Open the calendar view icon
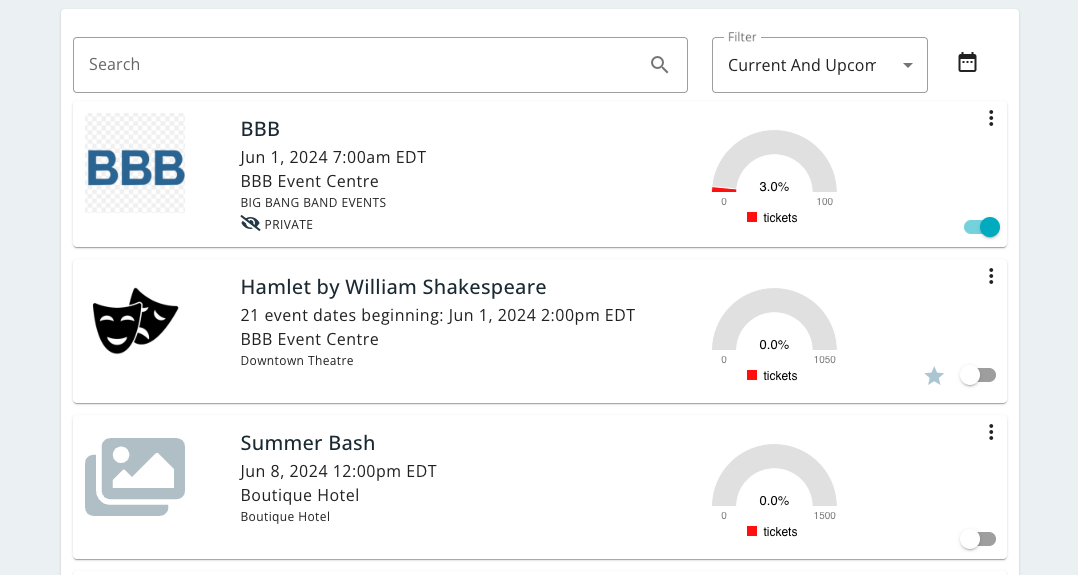Screen dimensions: 1078x575 pos(967,63)
